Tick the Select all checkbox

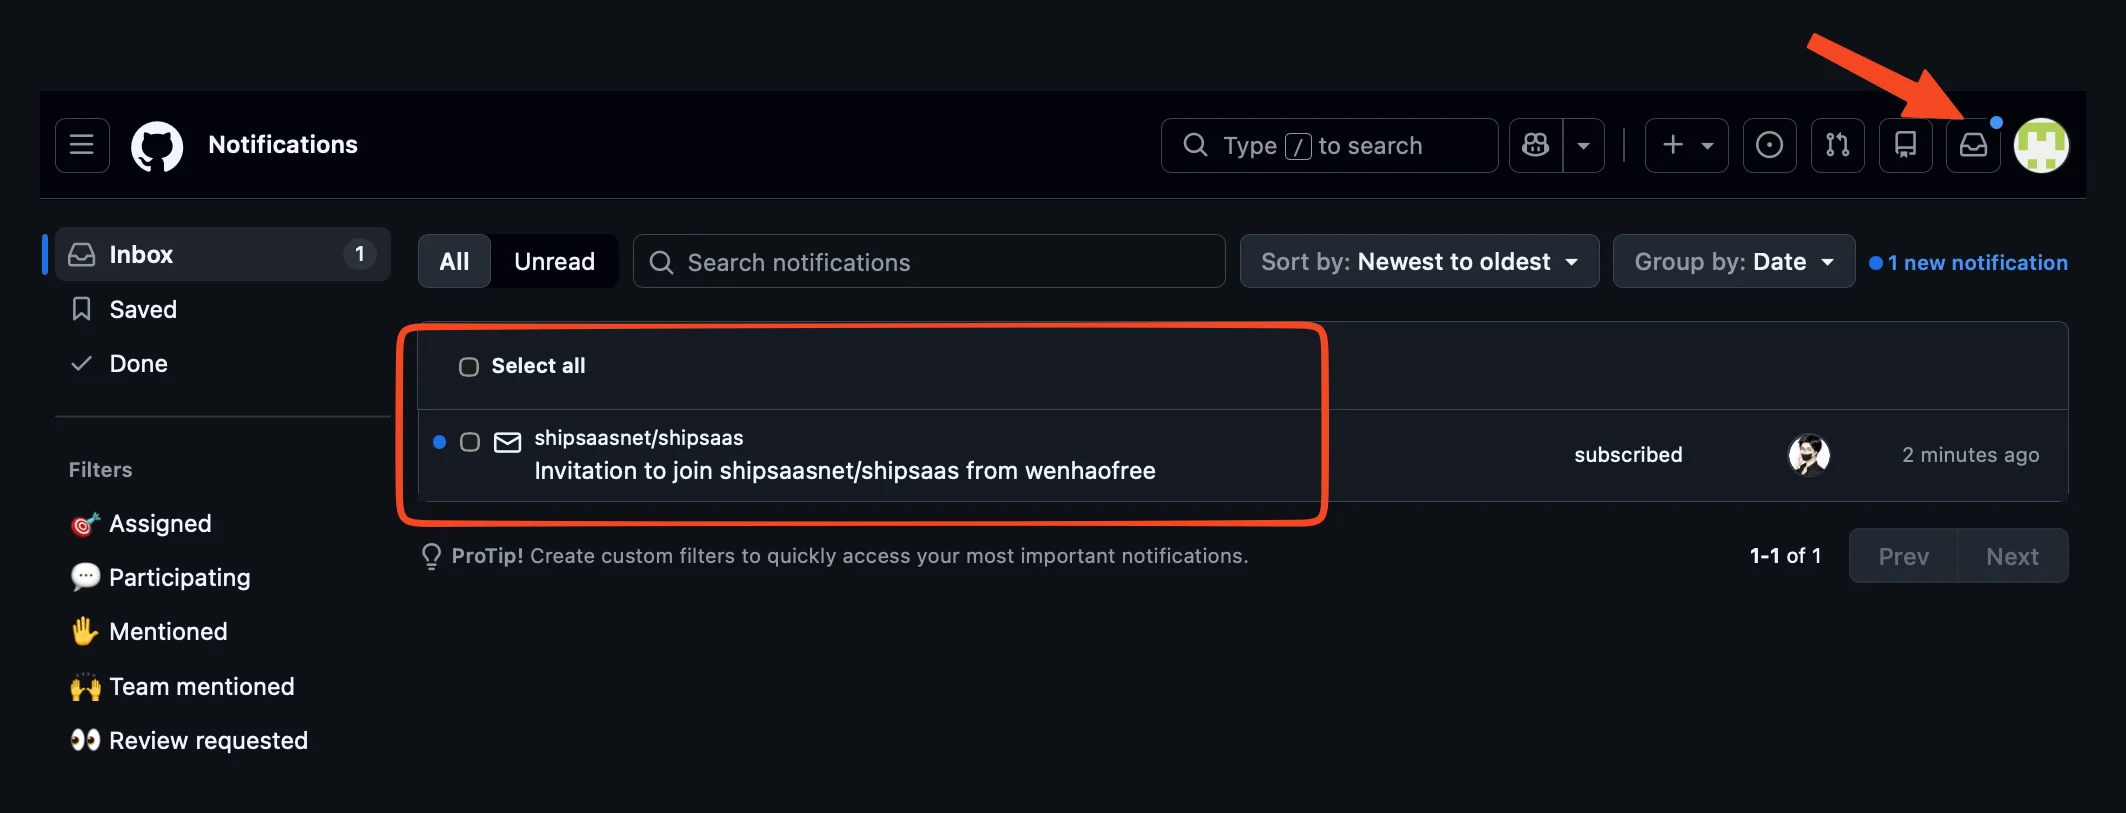(x=469, y=366)
